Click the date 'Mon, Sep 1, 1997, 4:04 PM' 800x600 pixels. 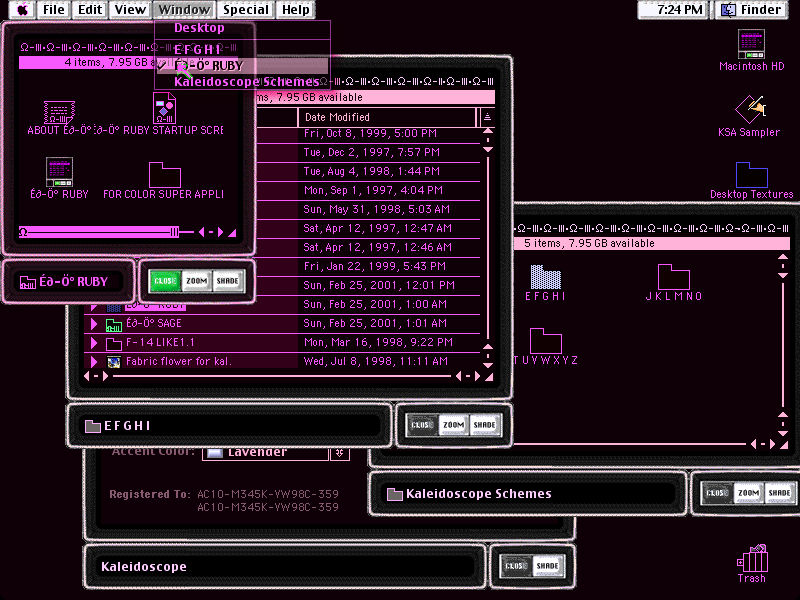click(x=373, y=191)
